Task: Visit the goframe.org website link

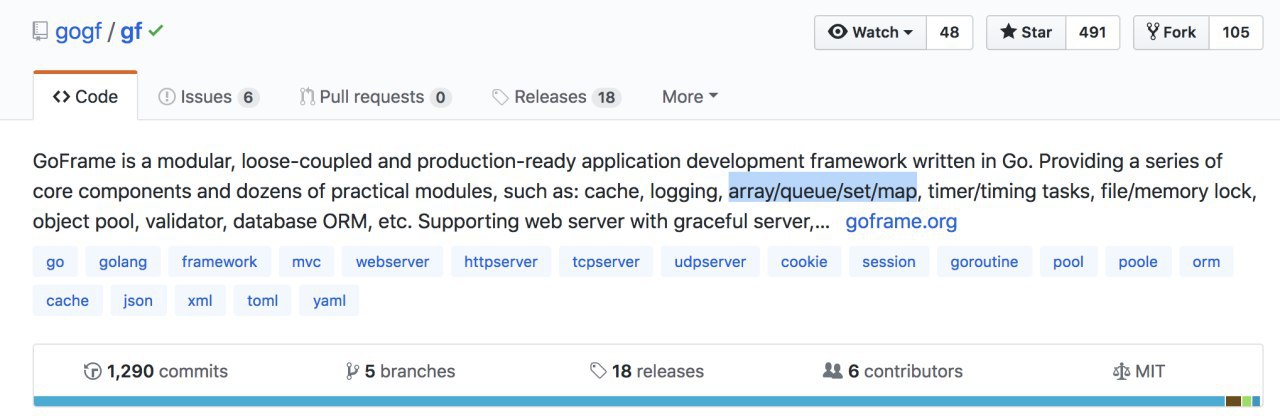Action: point(901,222)
